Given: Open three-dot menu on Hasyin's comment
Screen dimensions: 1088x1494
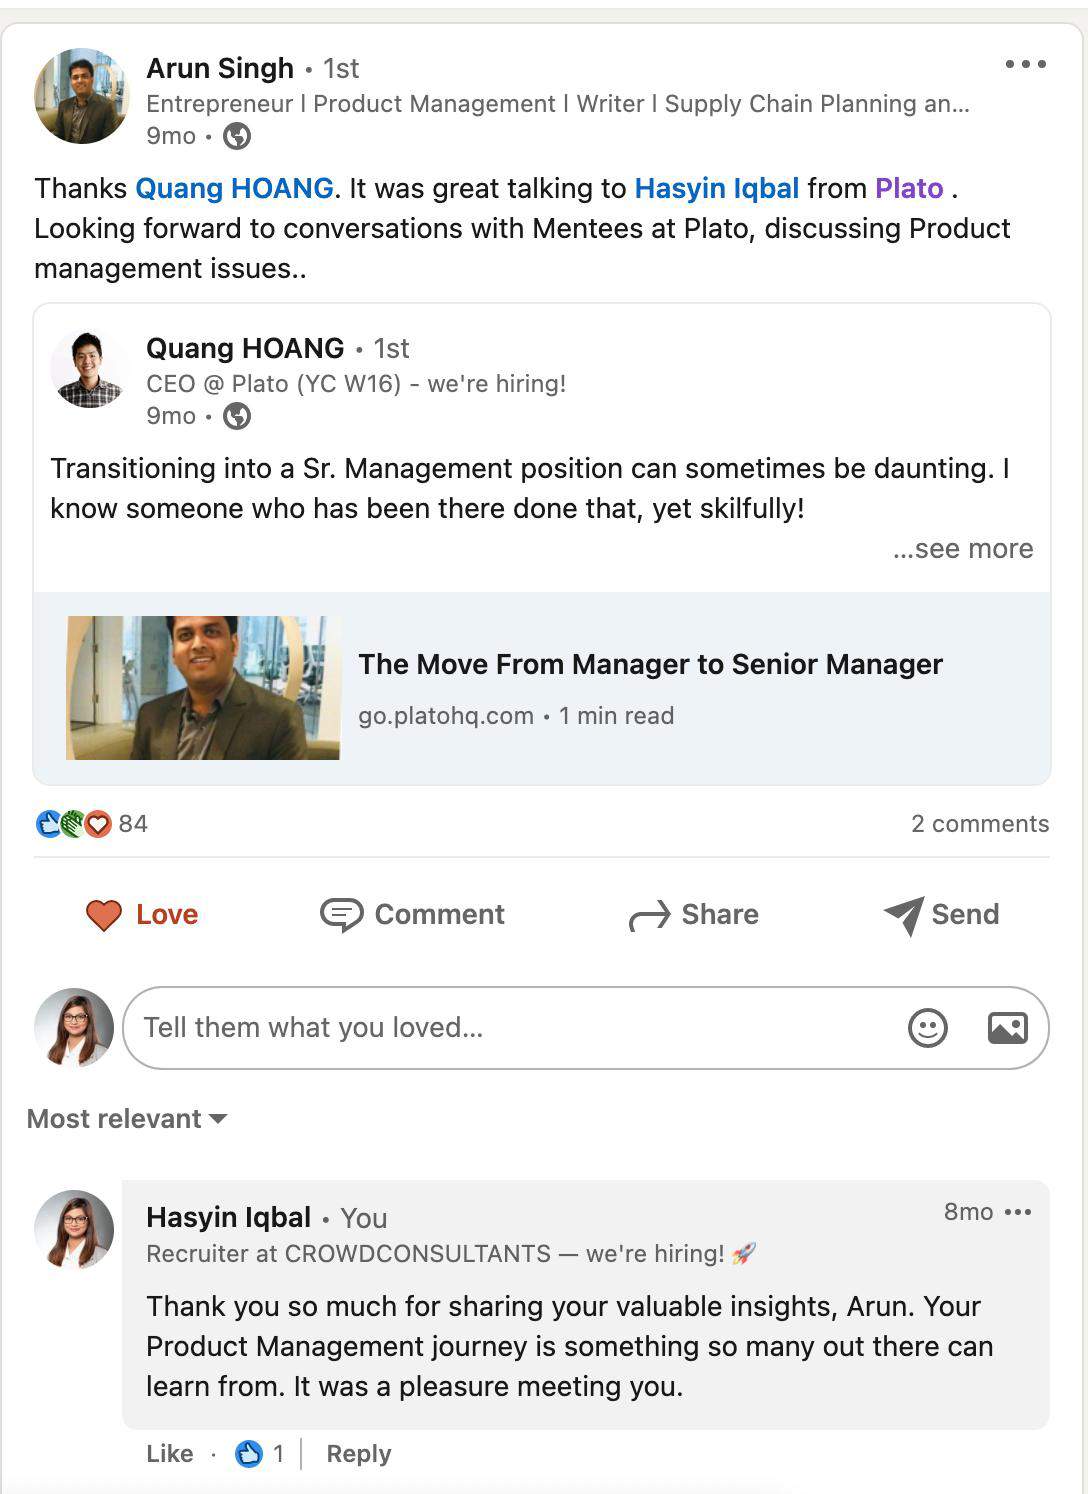Looking at the screenshot, I should click(x=1018, y=1212).
